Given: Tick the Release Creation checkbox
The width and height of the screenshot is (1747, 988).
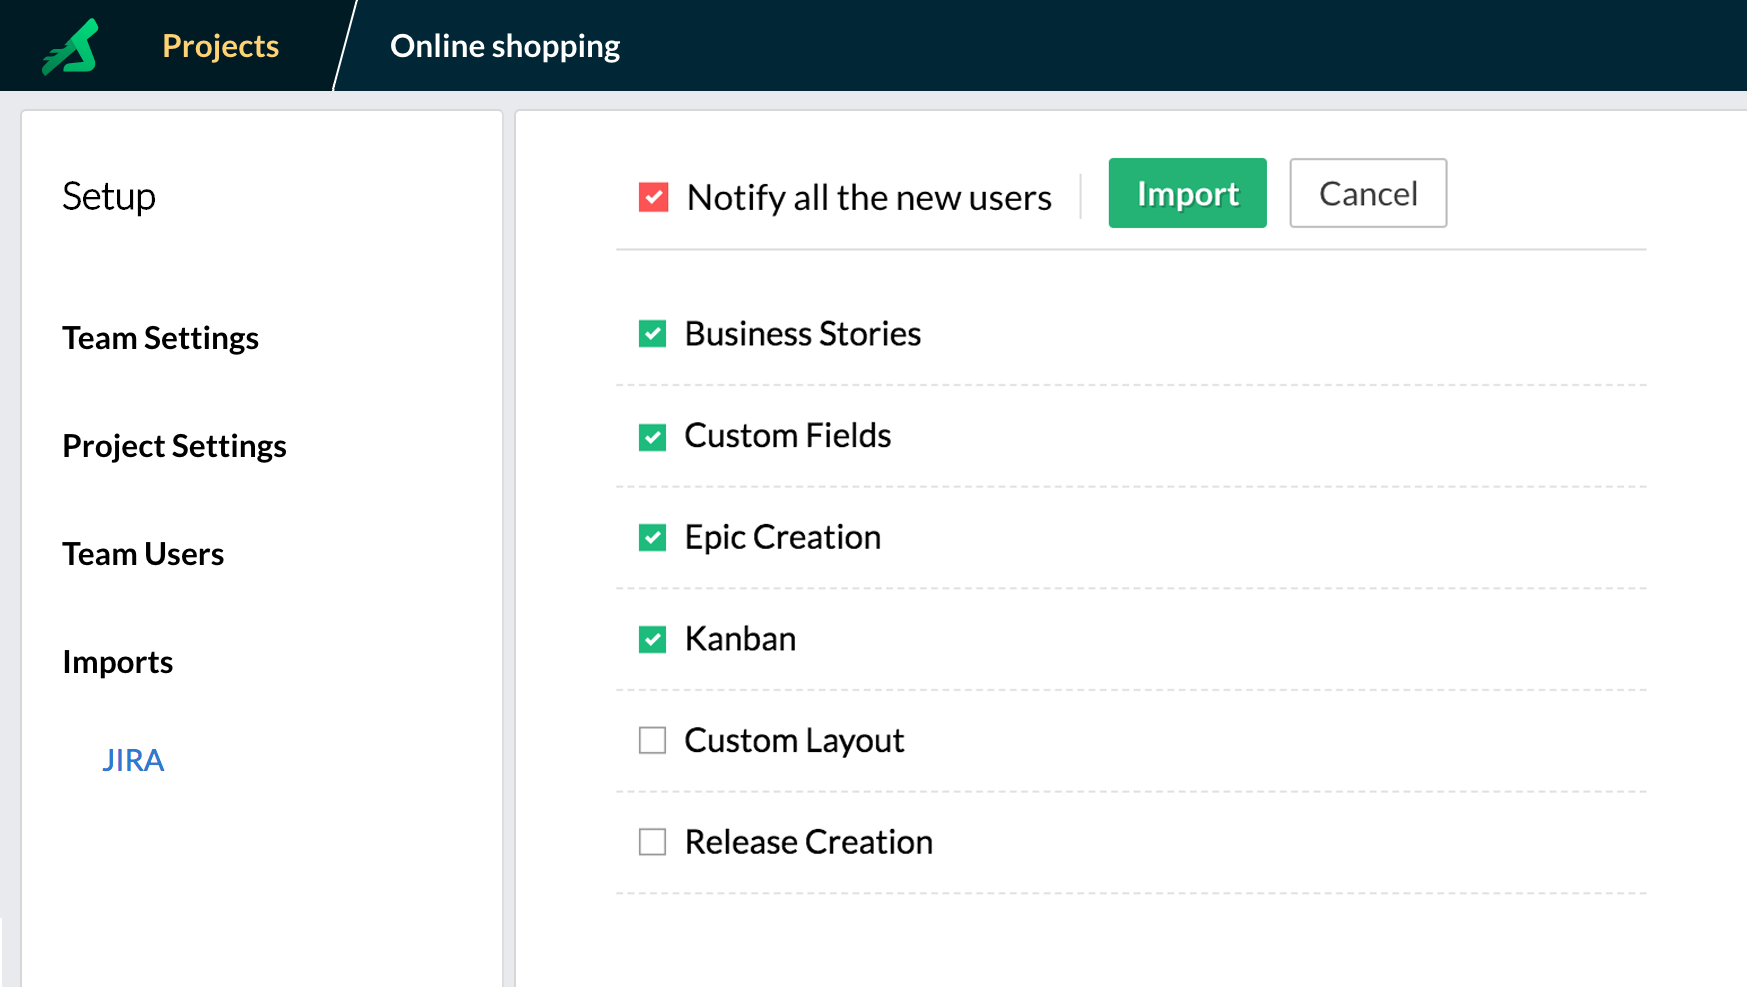Looking at the screenshot, I should pos(652,842).
